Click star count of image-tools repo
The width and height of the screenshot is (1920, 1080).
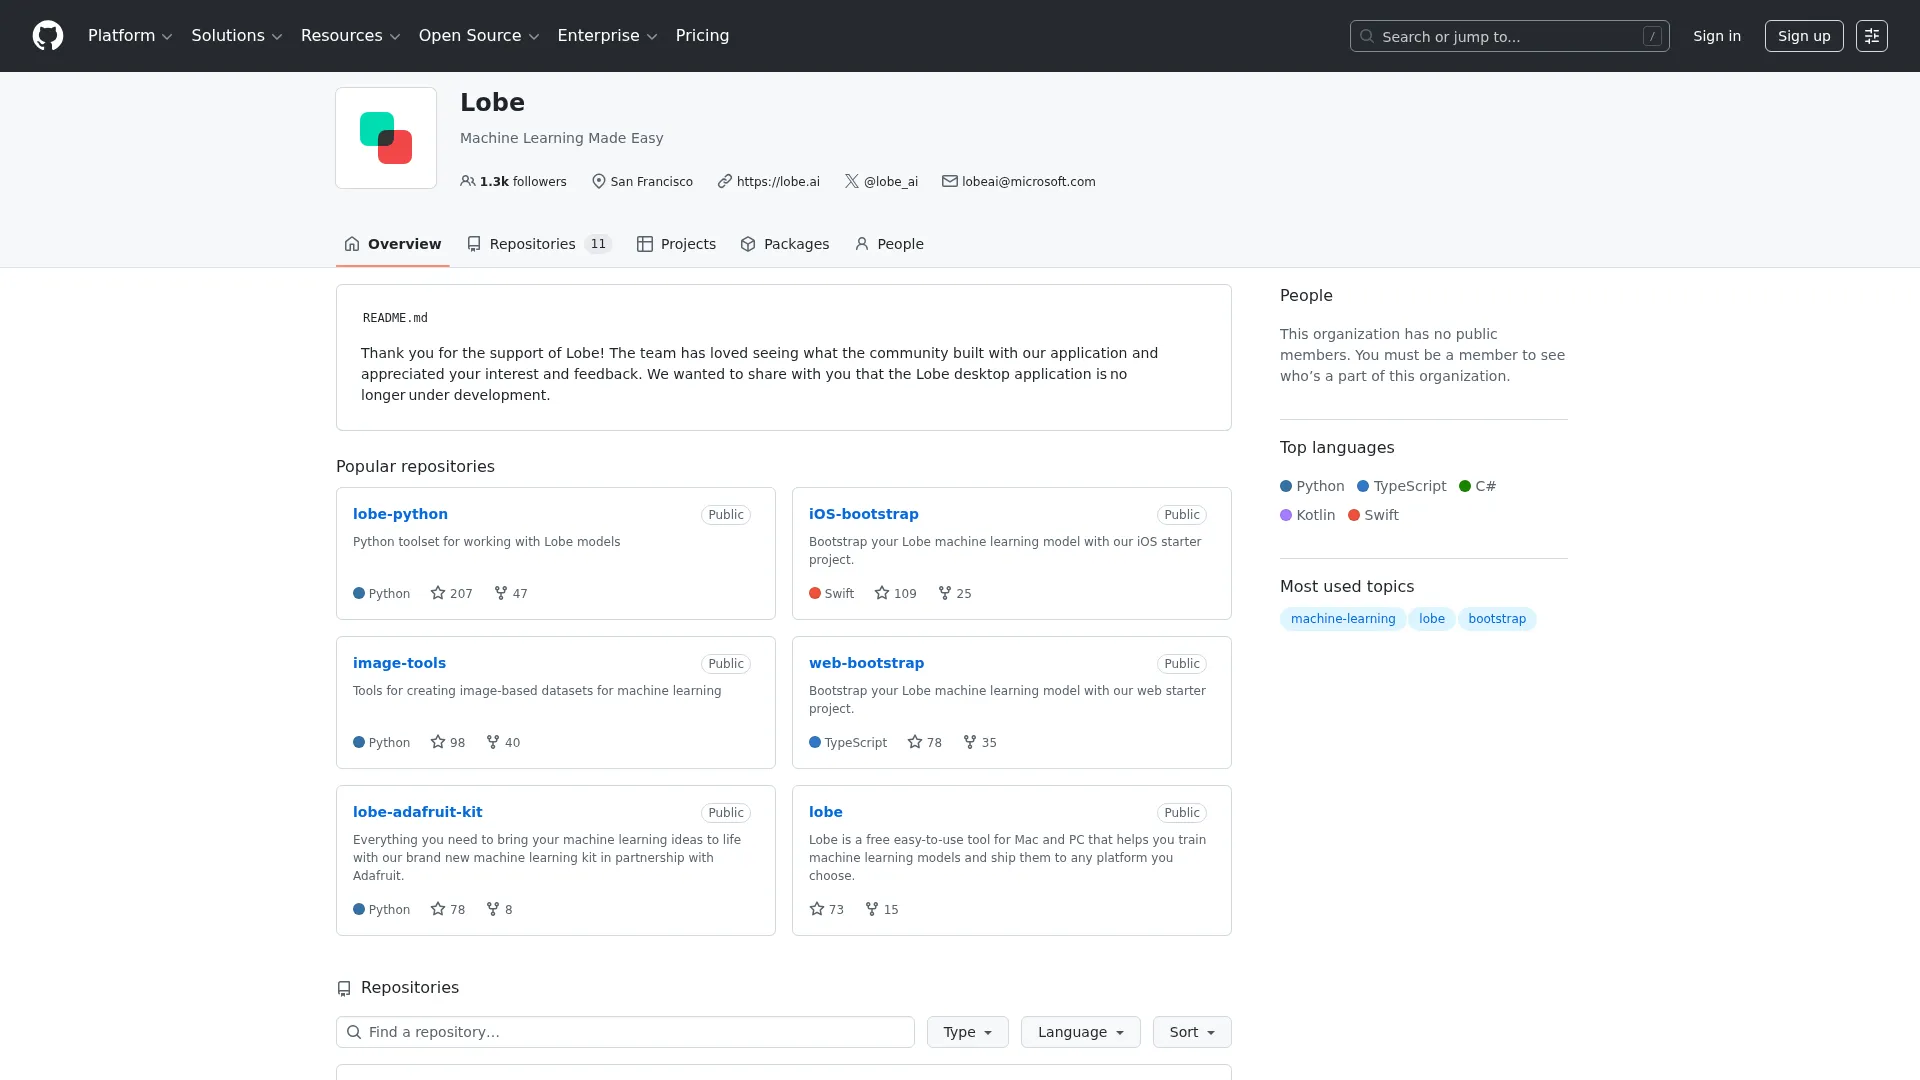click(x=448, y=742)
